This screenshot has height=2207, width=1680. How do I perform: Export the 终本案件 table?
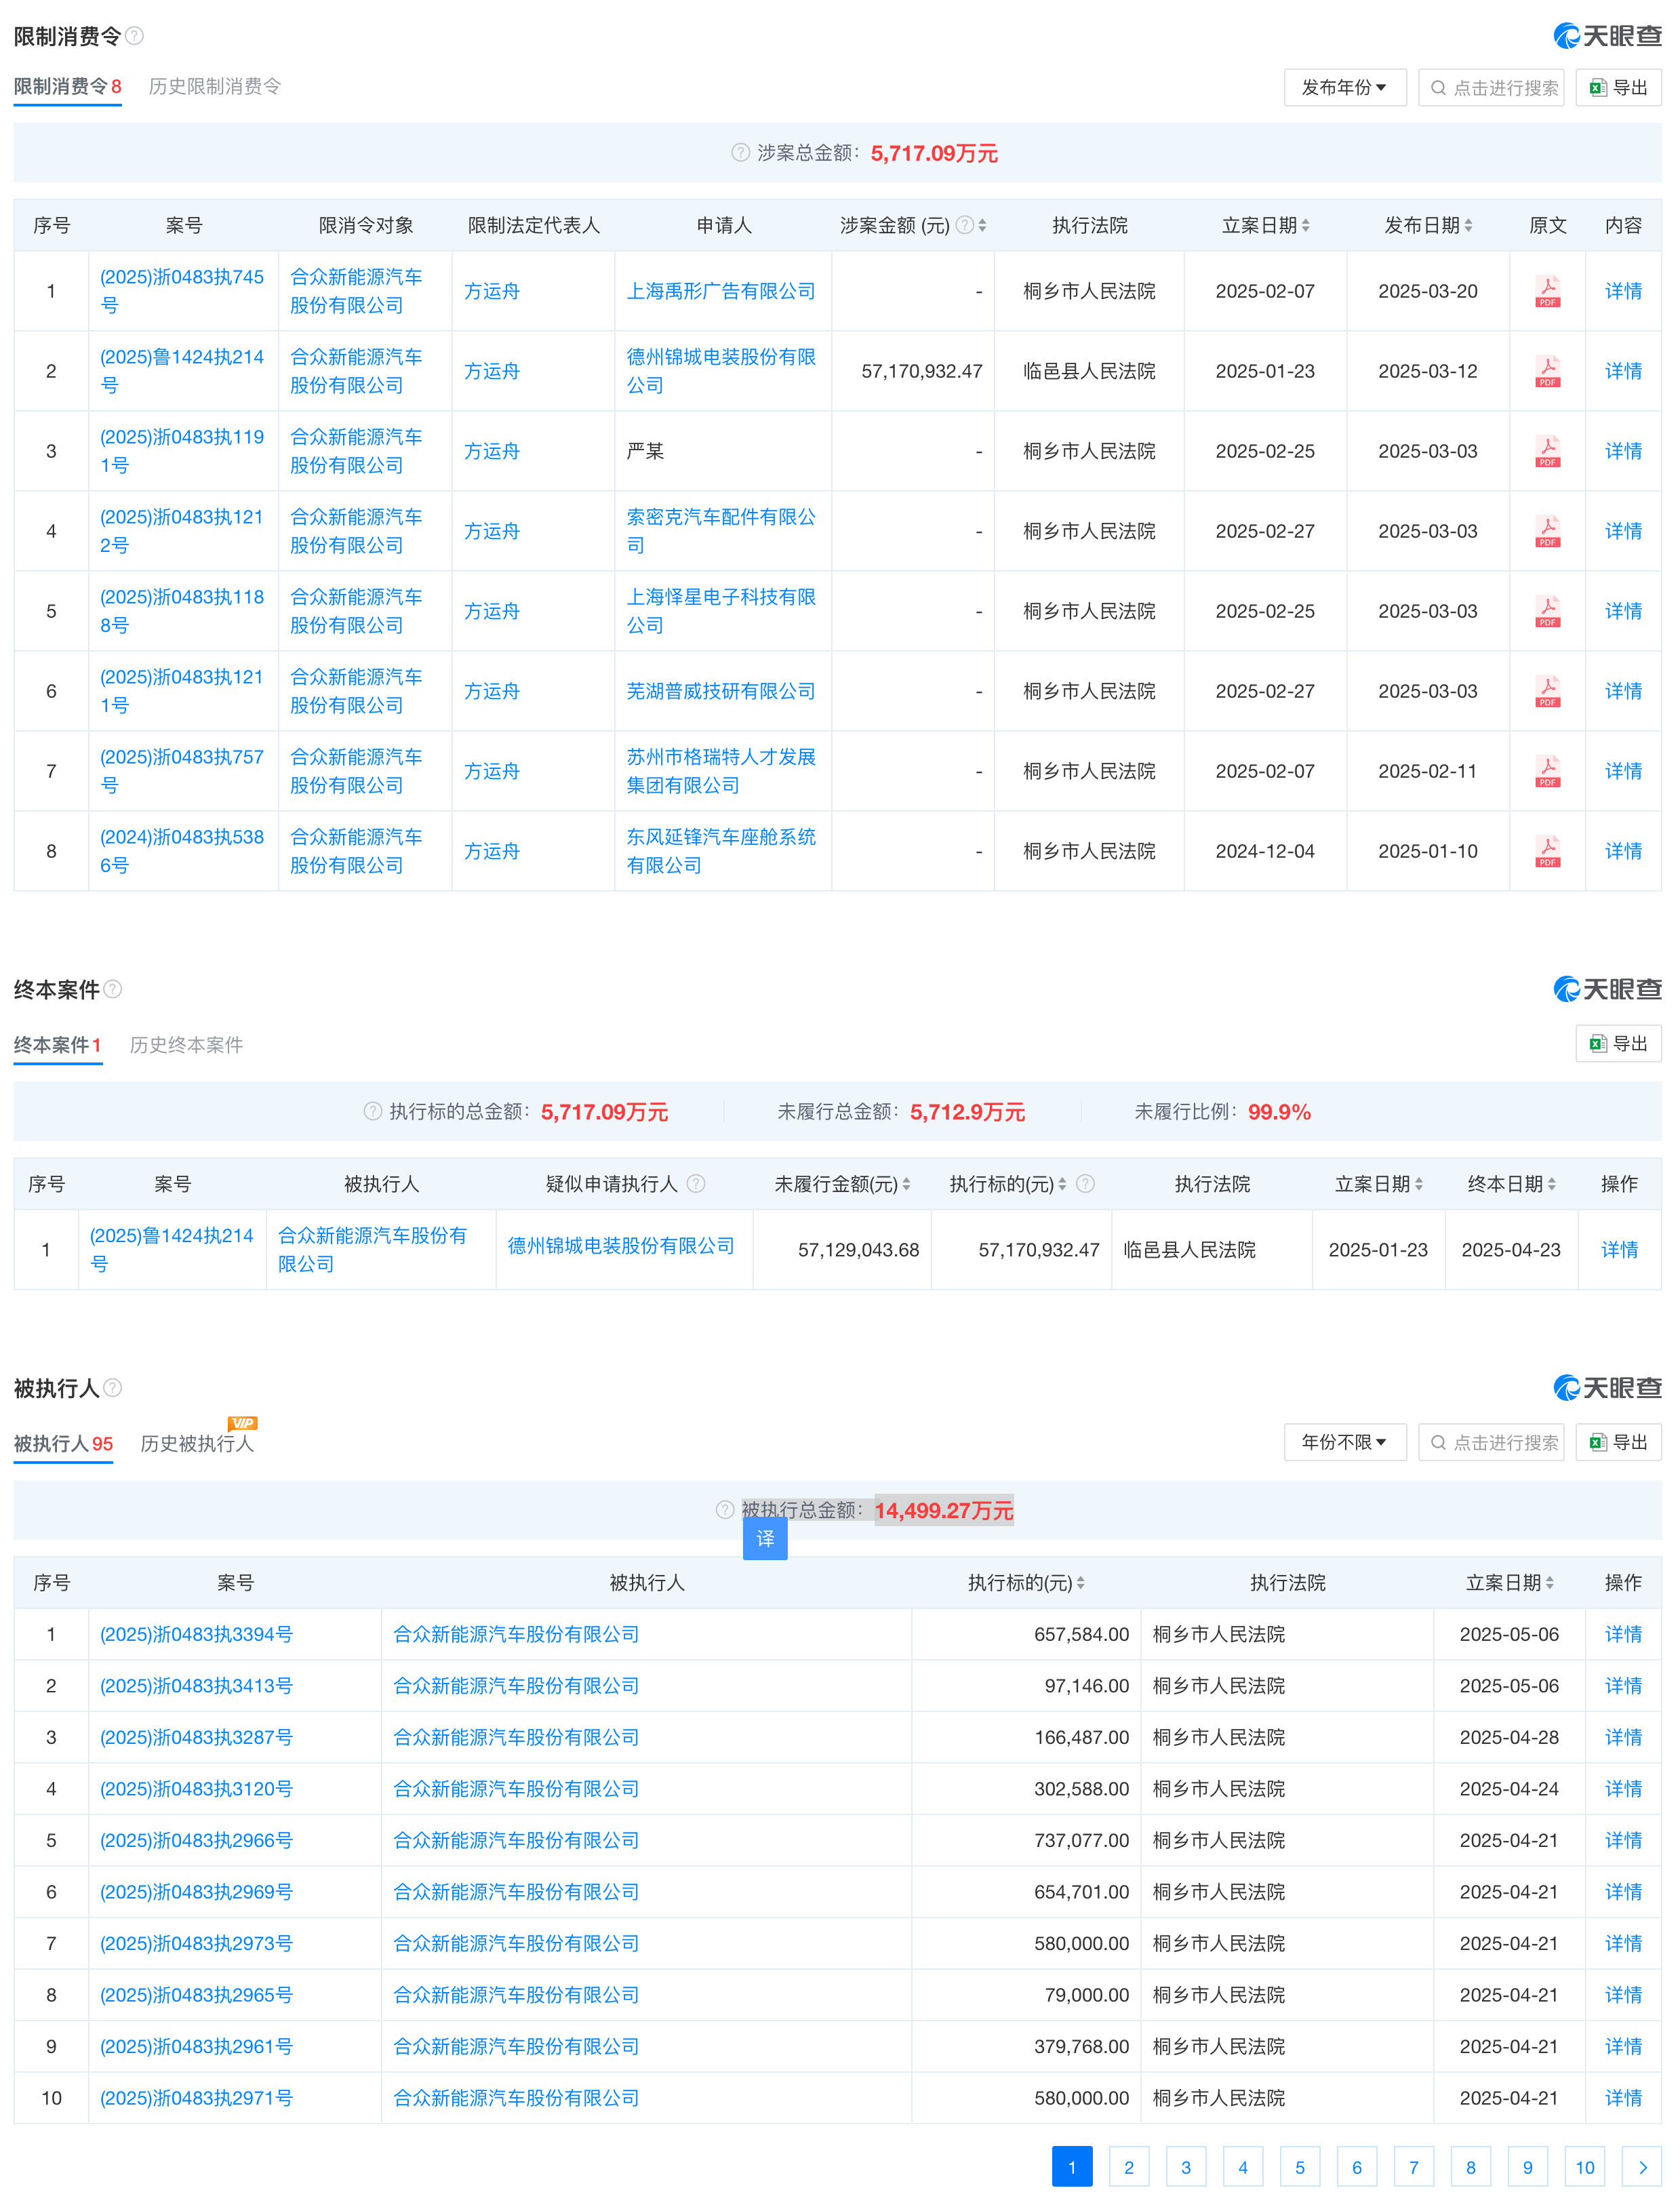point(1618,1043)
